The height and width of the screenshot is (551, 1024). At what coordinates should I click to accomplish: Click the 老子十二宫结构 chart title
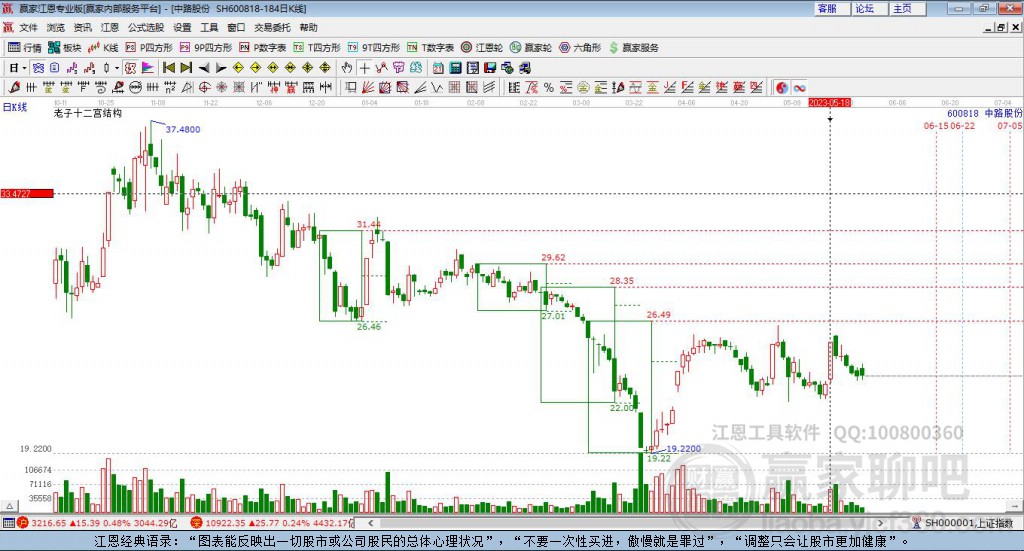88,113
